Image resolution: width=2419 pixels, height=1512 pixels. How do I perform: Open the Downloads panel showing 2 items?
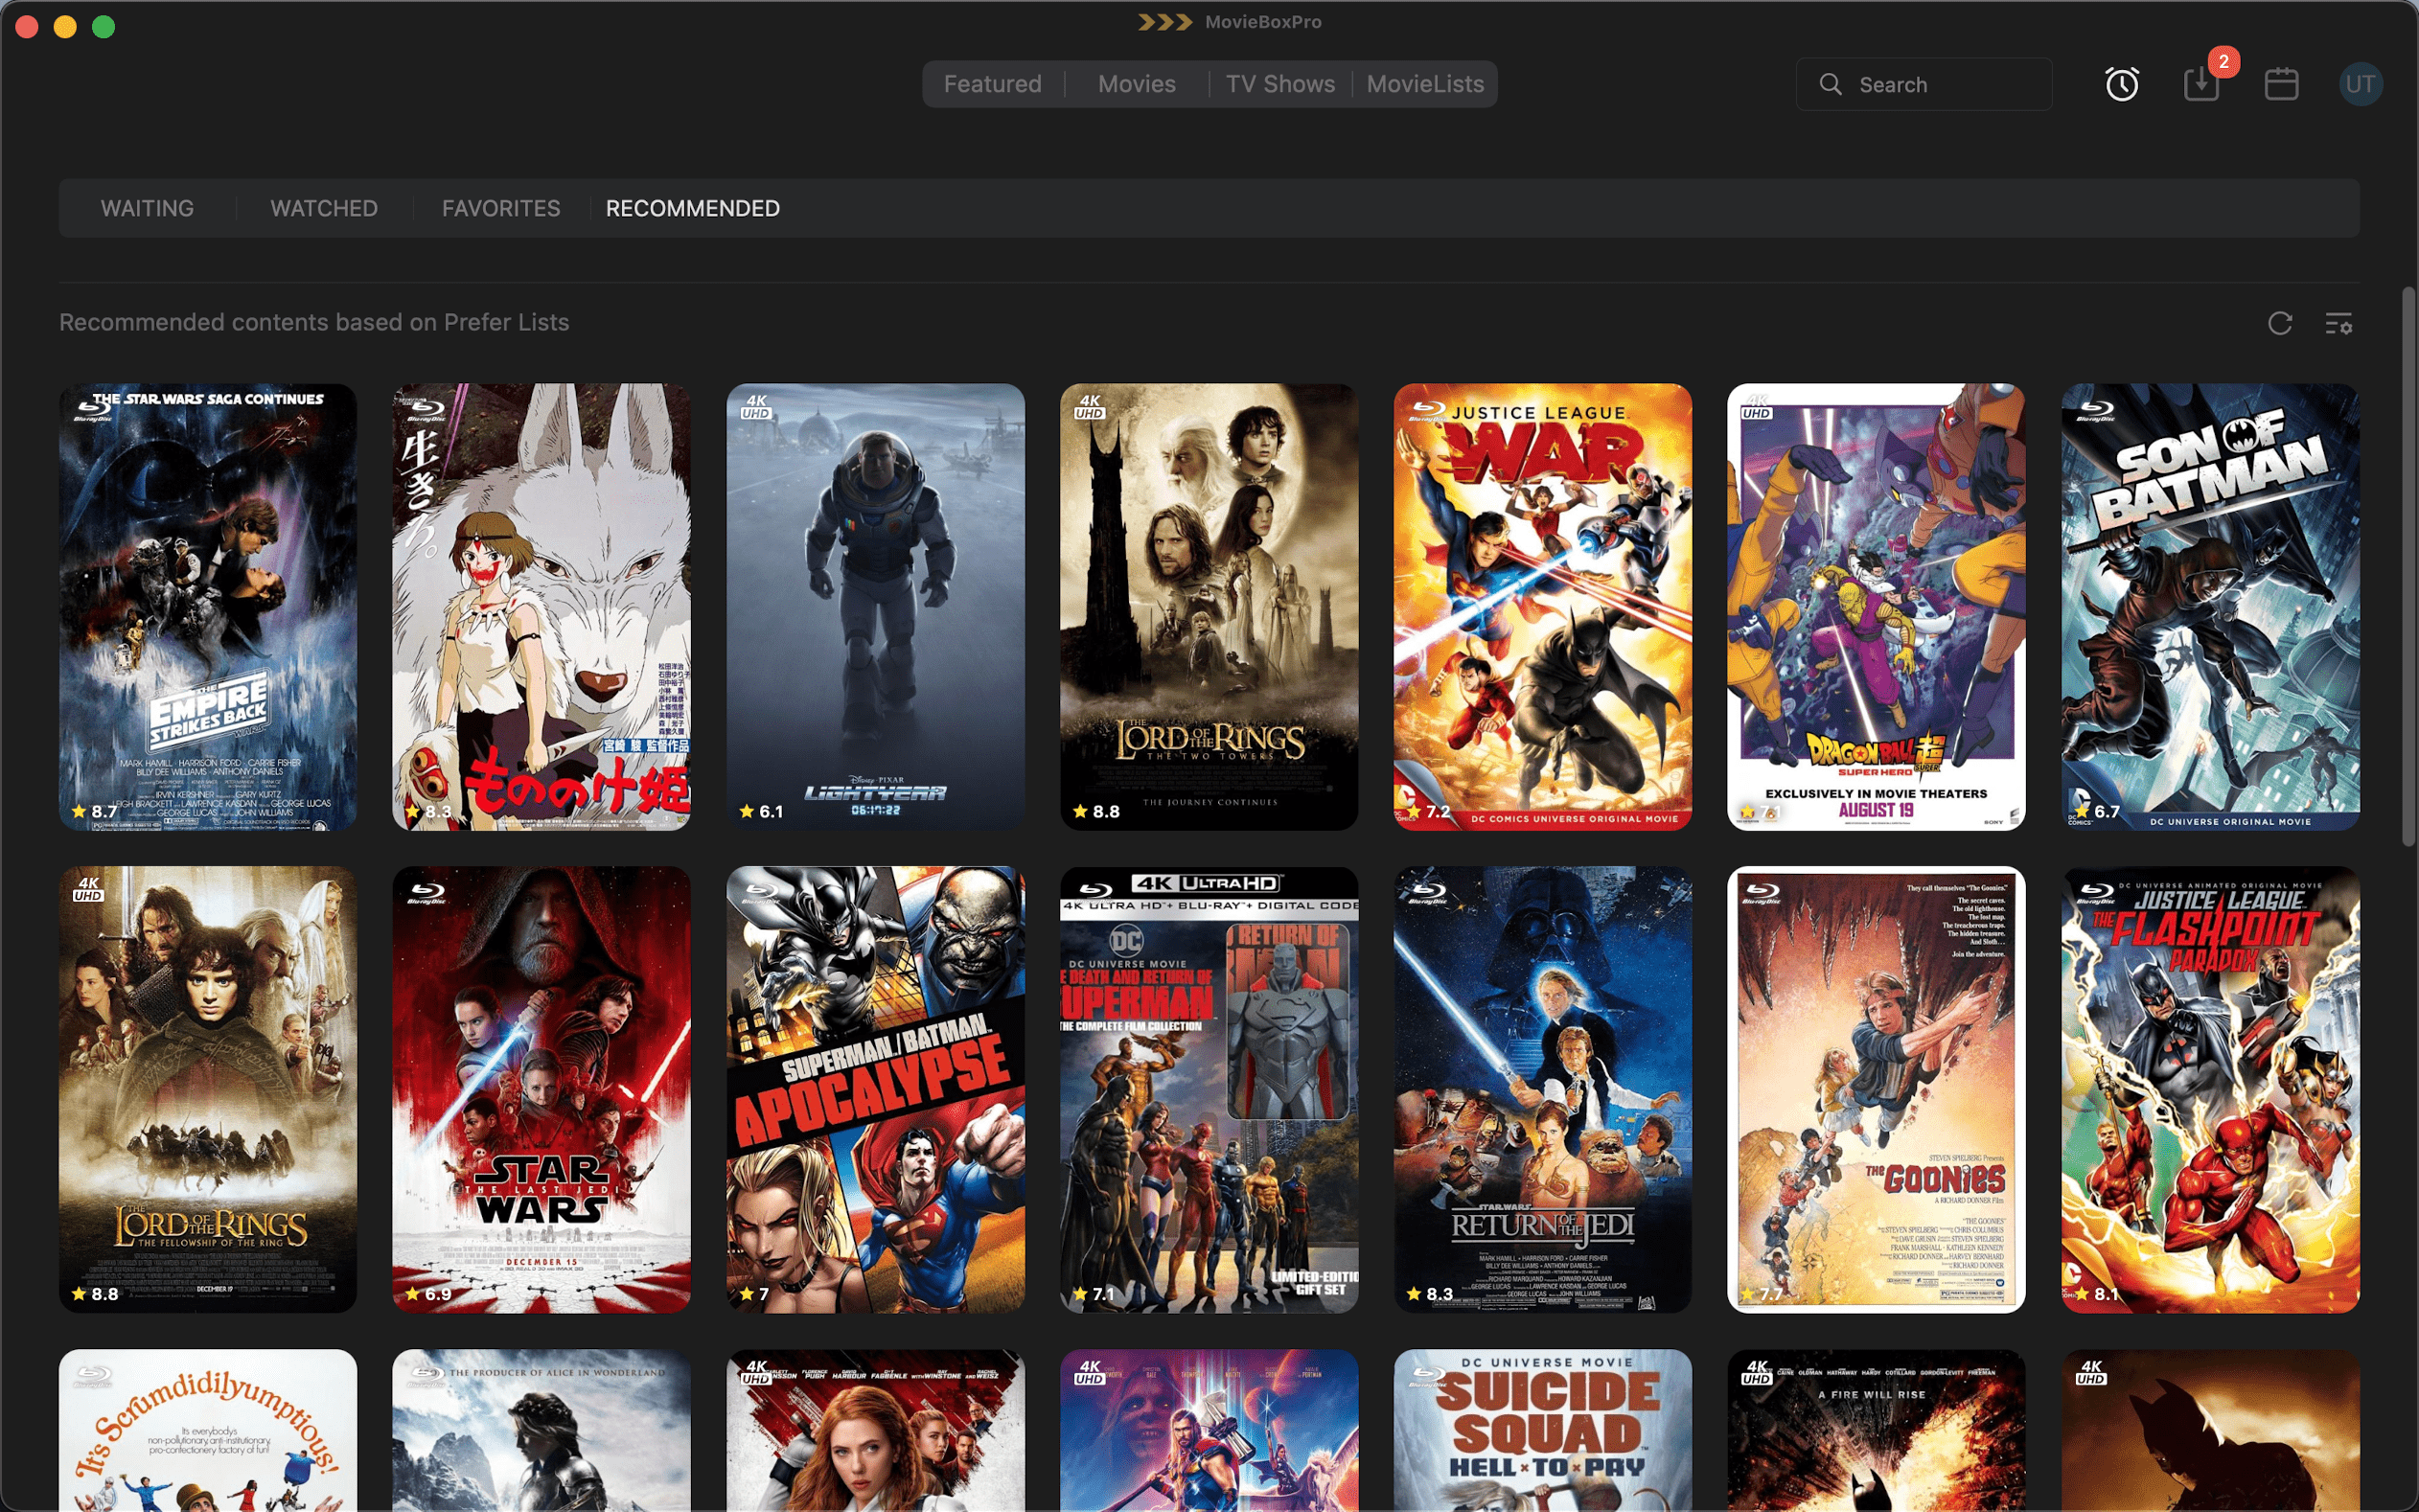[2202, 84]
